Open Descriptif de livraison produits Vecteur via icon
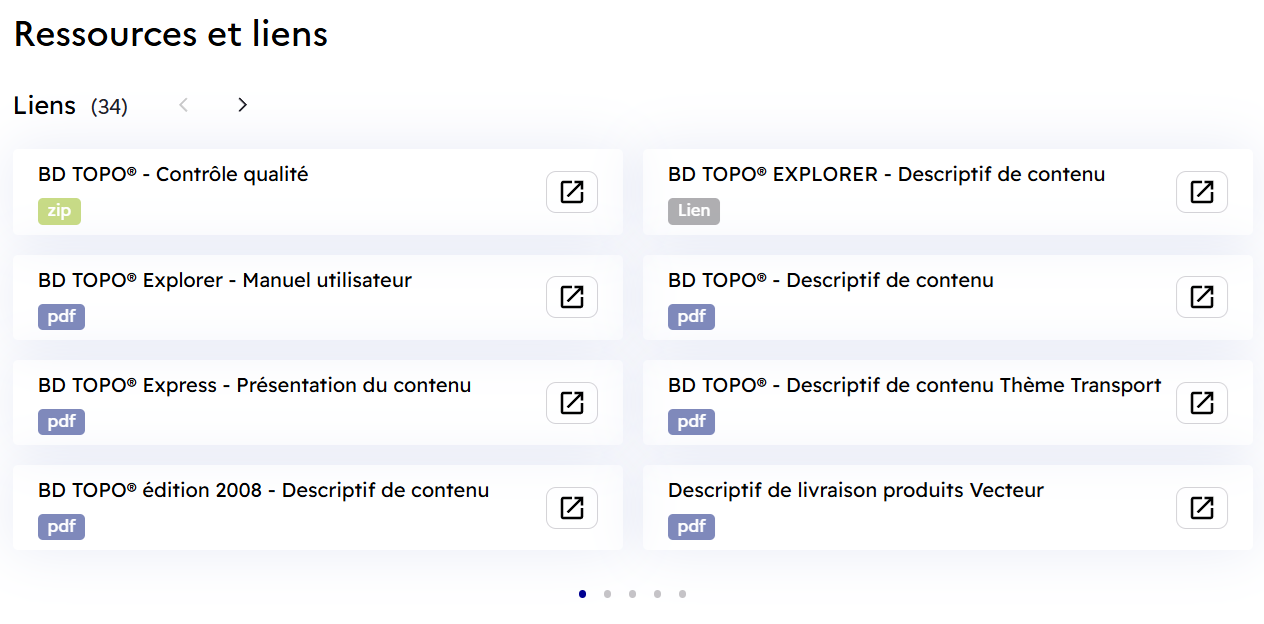The width and height of the screenshot is (1264, 624). pos(1201,508)
